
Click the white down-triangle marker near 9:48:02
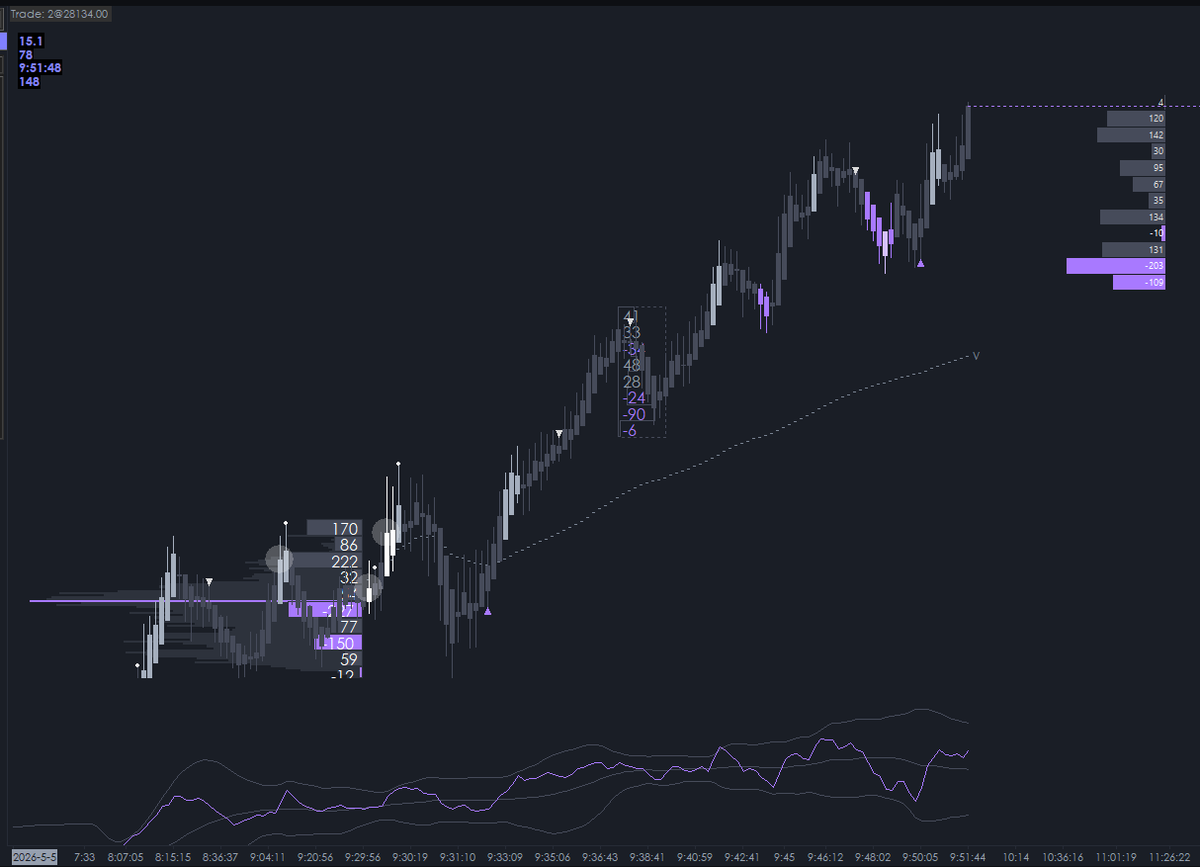tap(856, 171)
